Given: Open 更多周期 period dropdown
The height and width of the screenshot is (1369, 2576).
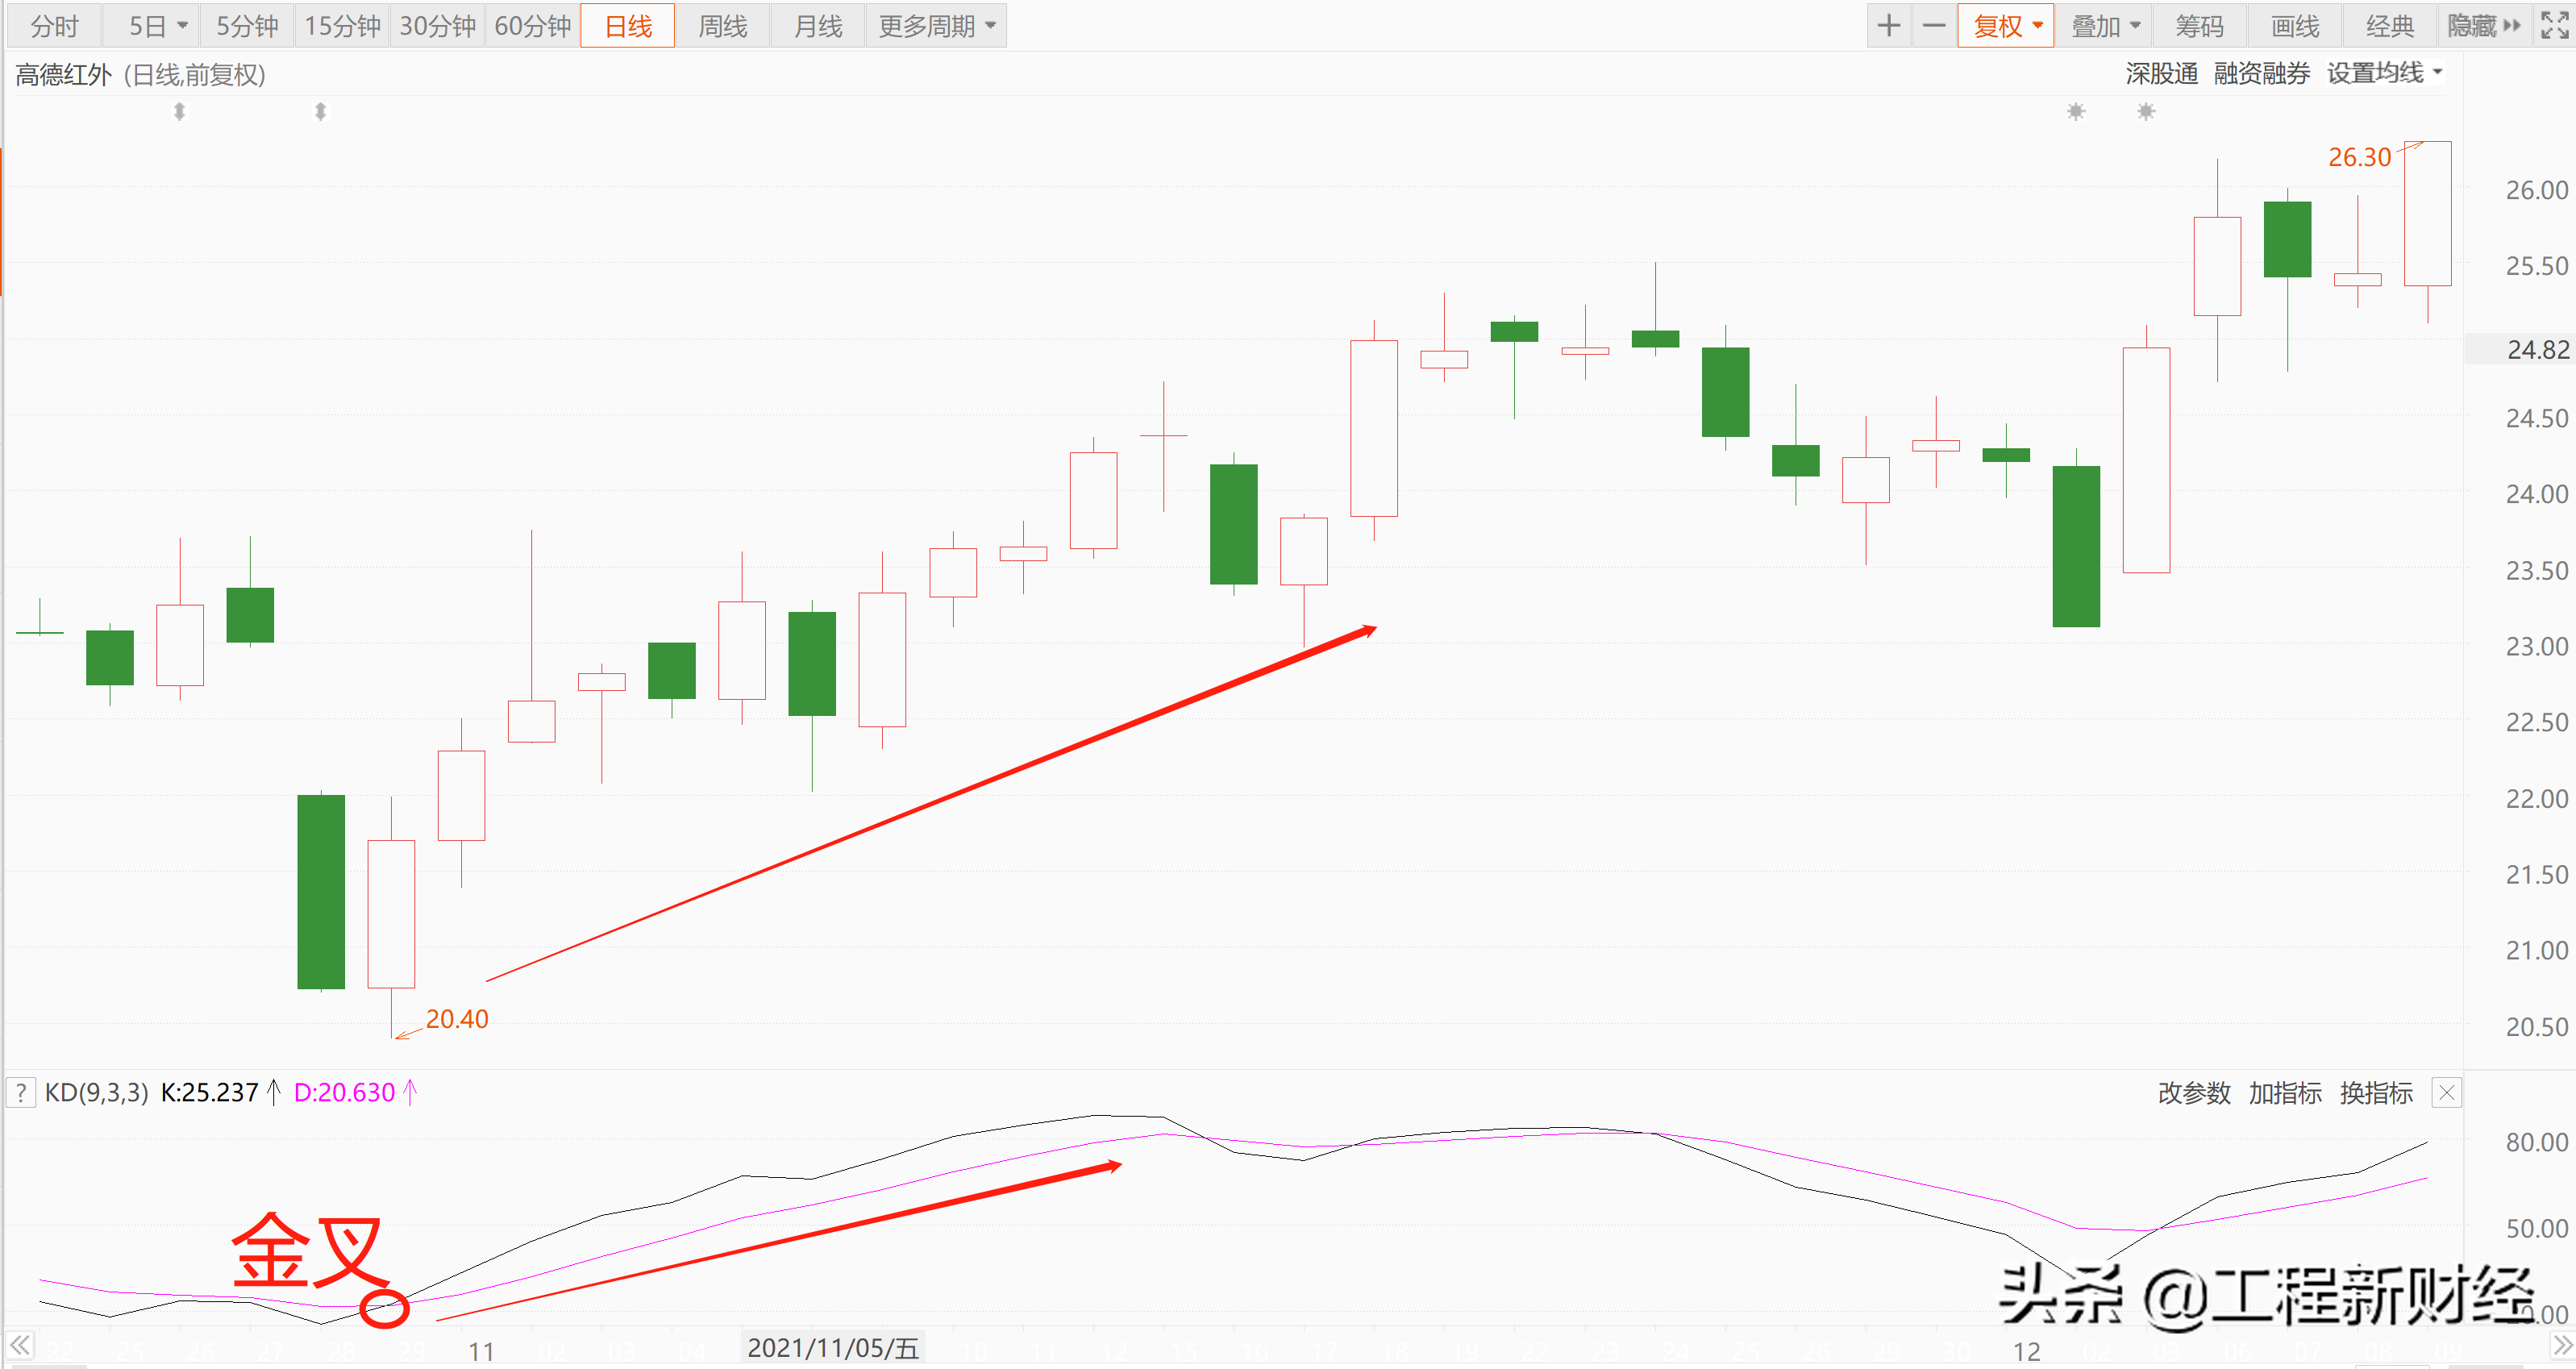Looking at the screenshot, I should point(936,26).
